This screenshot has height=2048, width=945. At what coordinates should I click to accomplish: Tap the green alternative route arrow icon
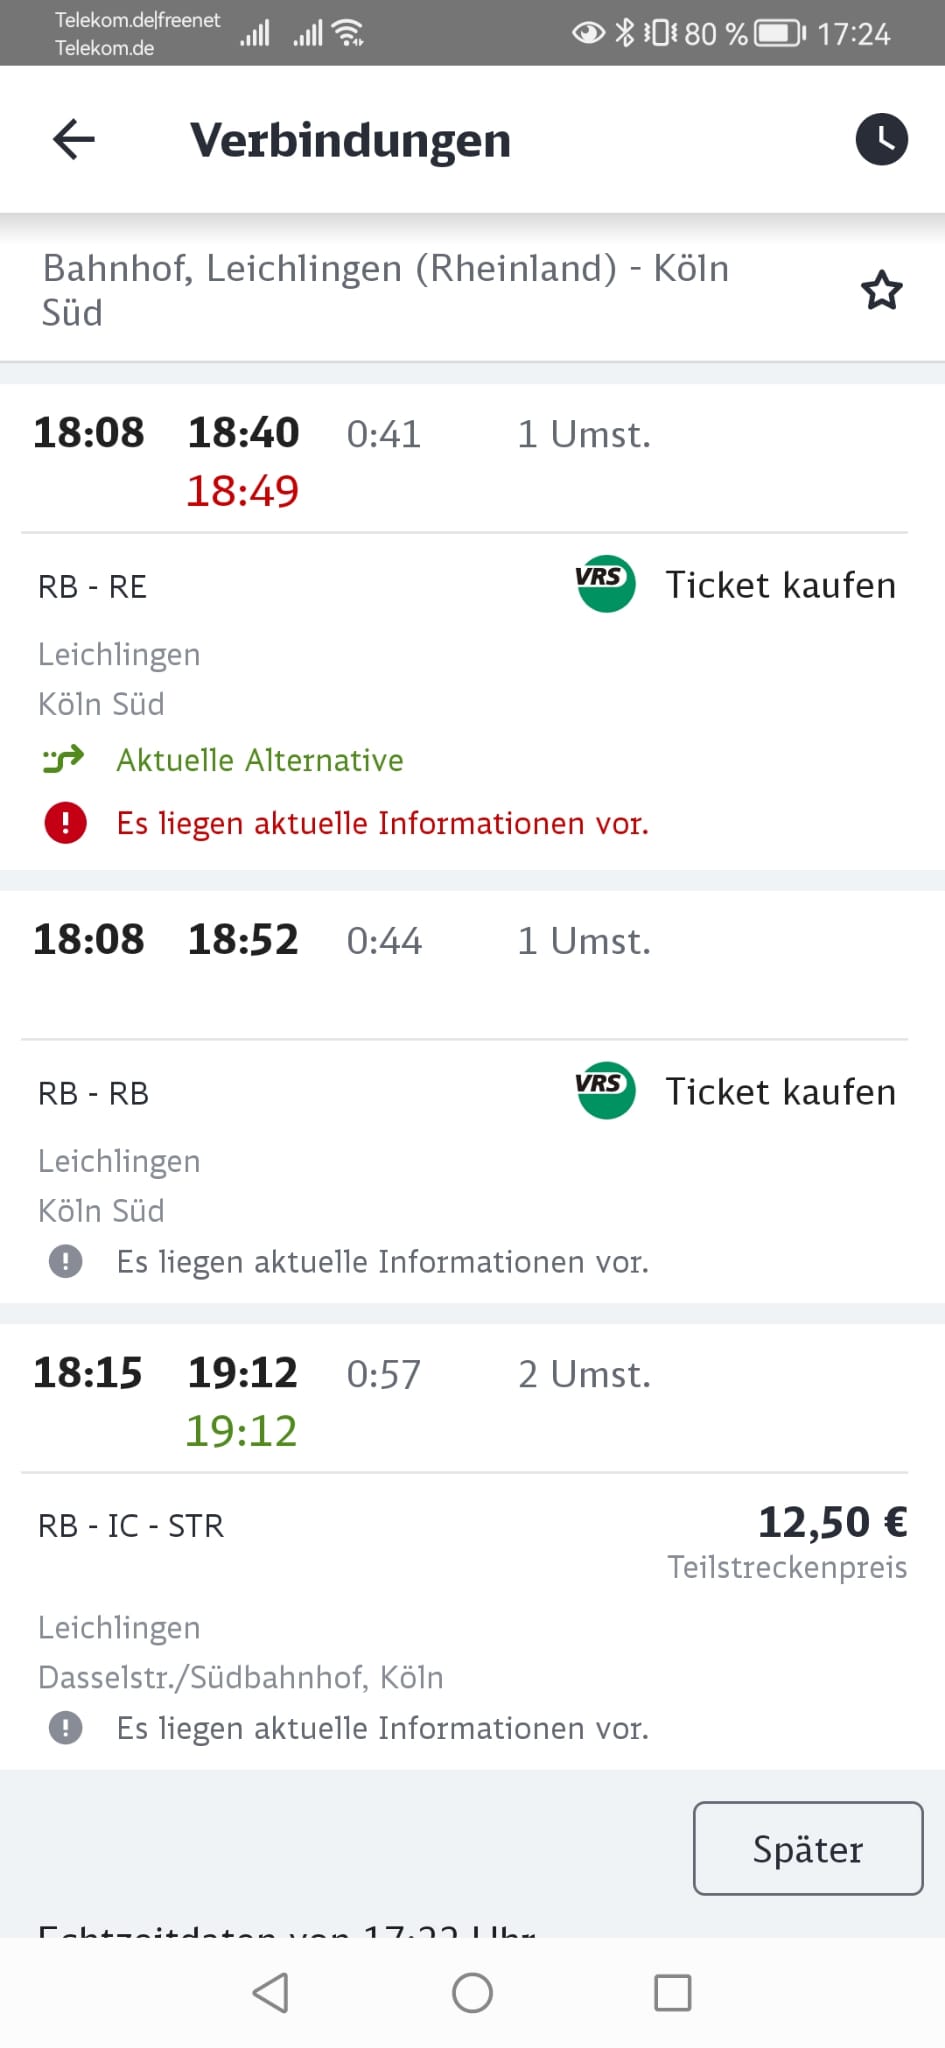point(64,760)
